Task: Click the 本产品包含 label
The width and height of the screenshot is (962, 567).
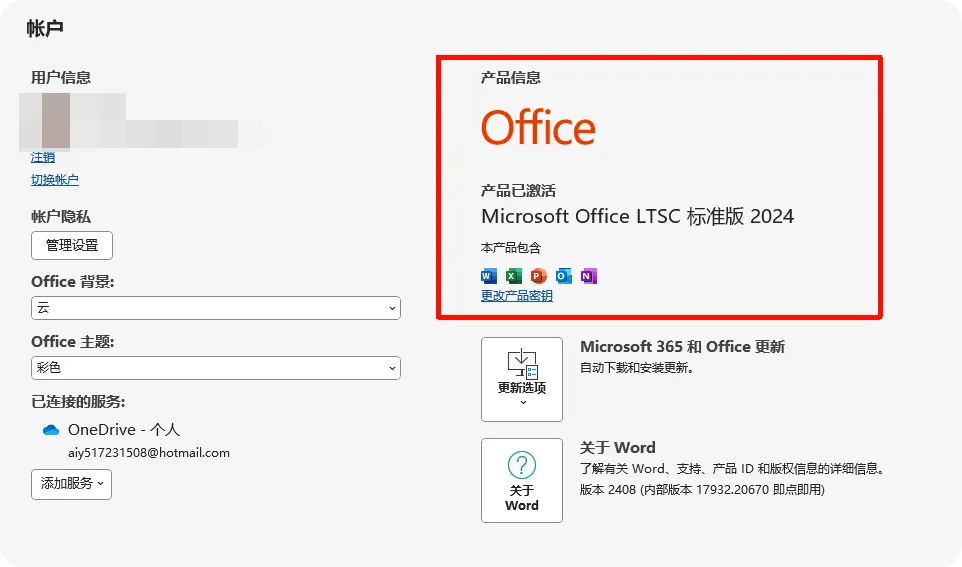Action: [510, 248]
